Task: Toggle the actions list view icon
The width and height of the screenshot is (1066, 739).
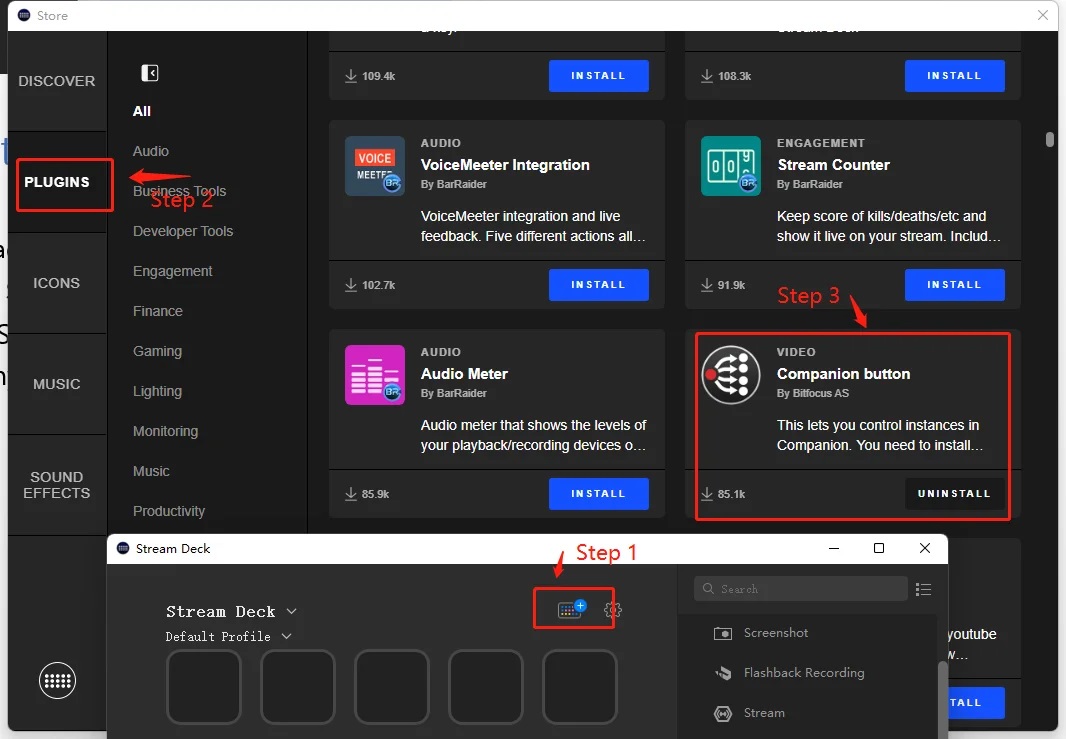Action: coord(923,589)
